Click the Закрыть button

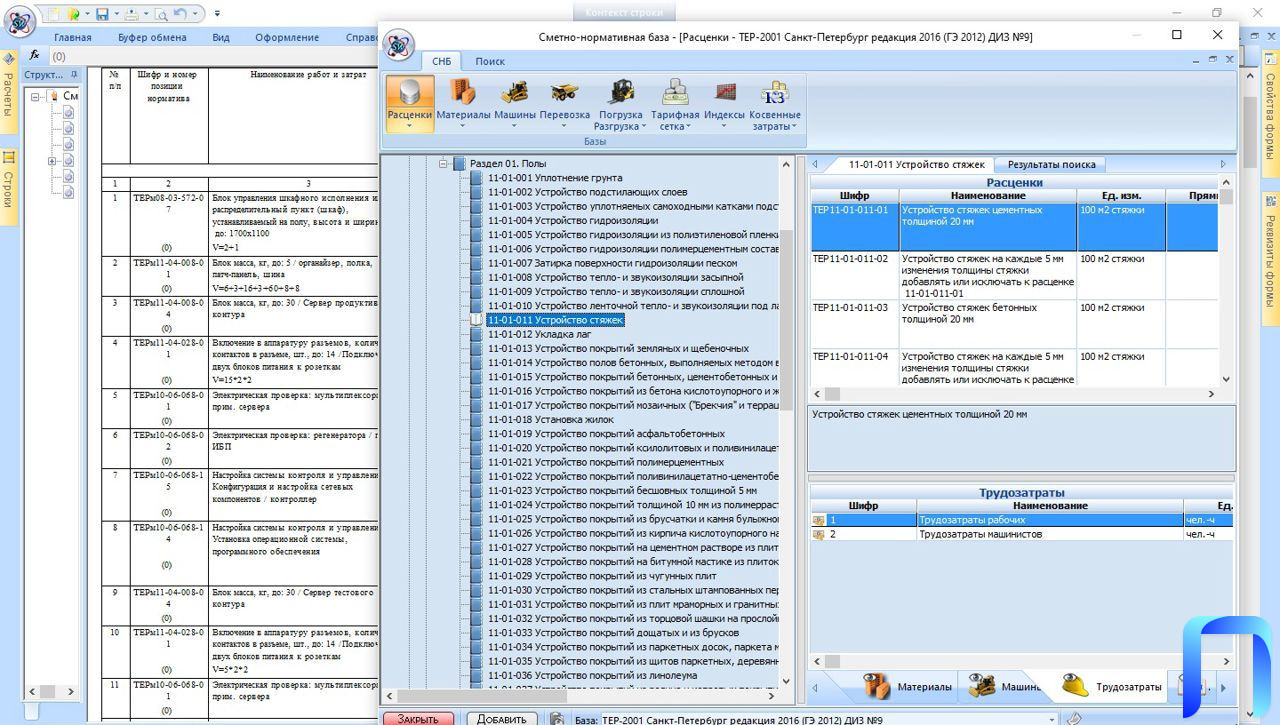(418, 718)
